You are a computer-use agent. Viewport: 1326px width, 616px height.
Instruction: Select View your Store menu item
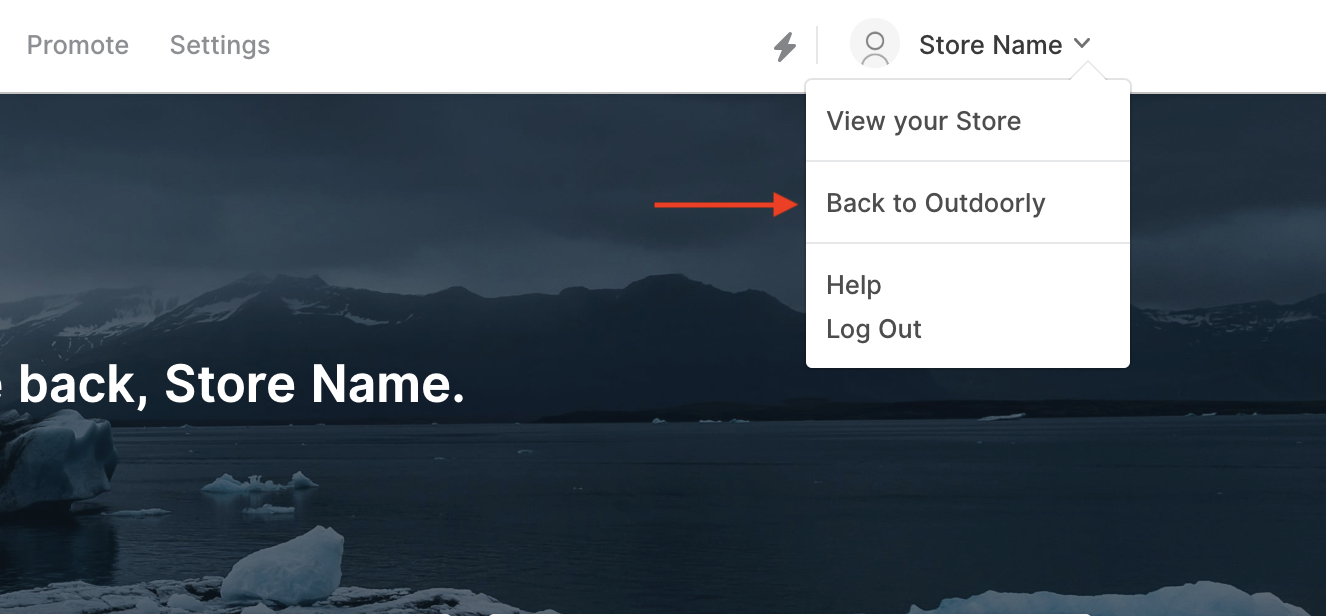tap(923, 121)
